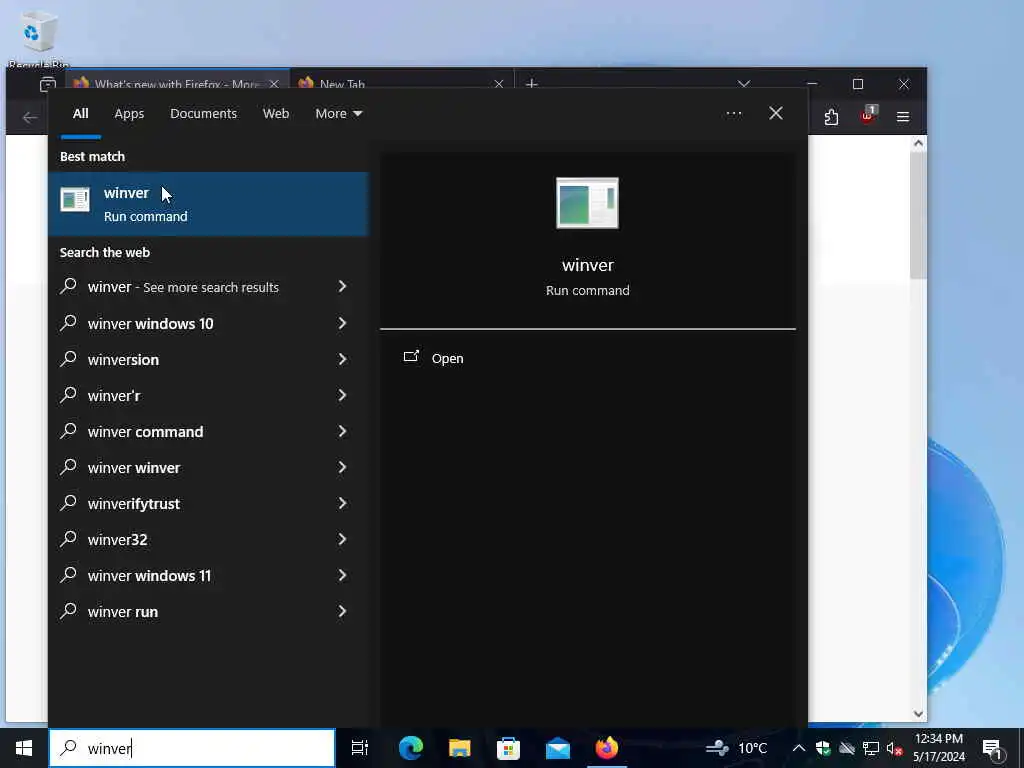Screen dimensions: 1024x768
Task: Click the uBlock Origin icon in Firefox toolbar
Action: [x=867, y=116]
